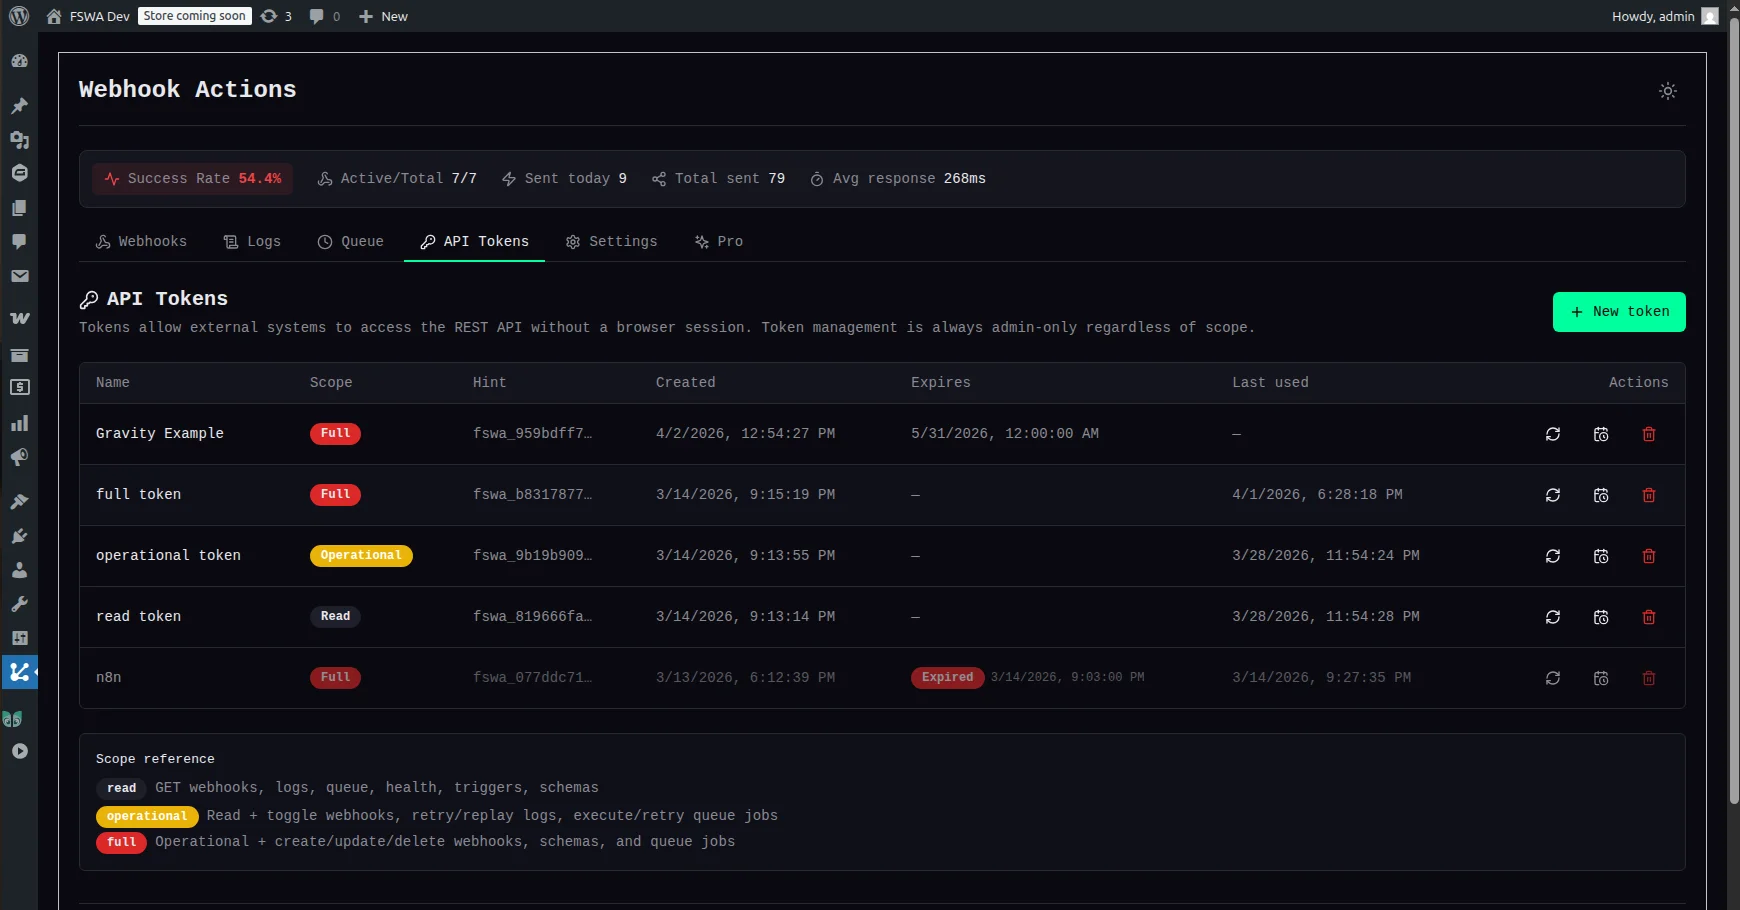The height and width of the screenshot is (910, 1740).
Task: Edit expiry of read token
Action: coord(1601,617)
